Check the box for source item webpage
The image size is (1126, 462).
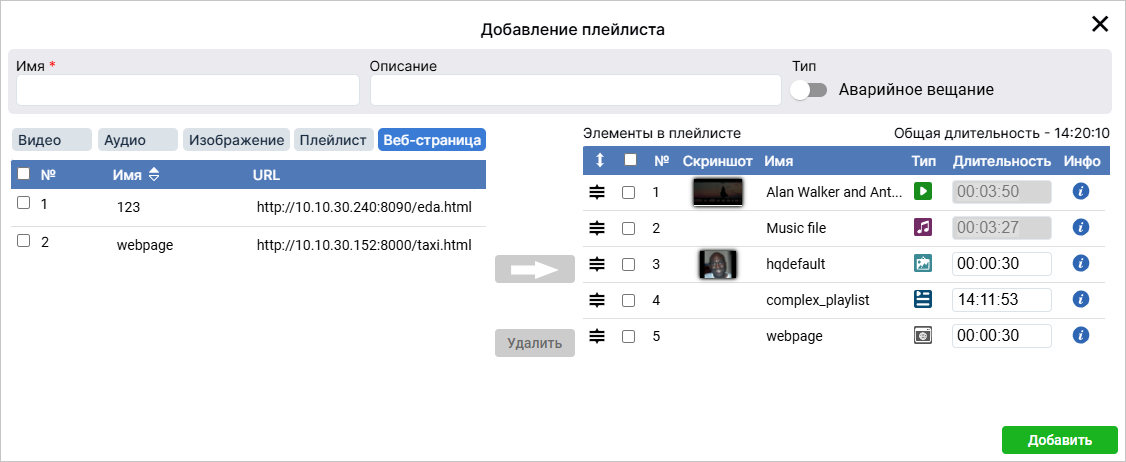click(x=24, y=241)
